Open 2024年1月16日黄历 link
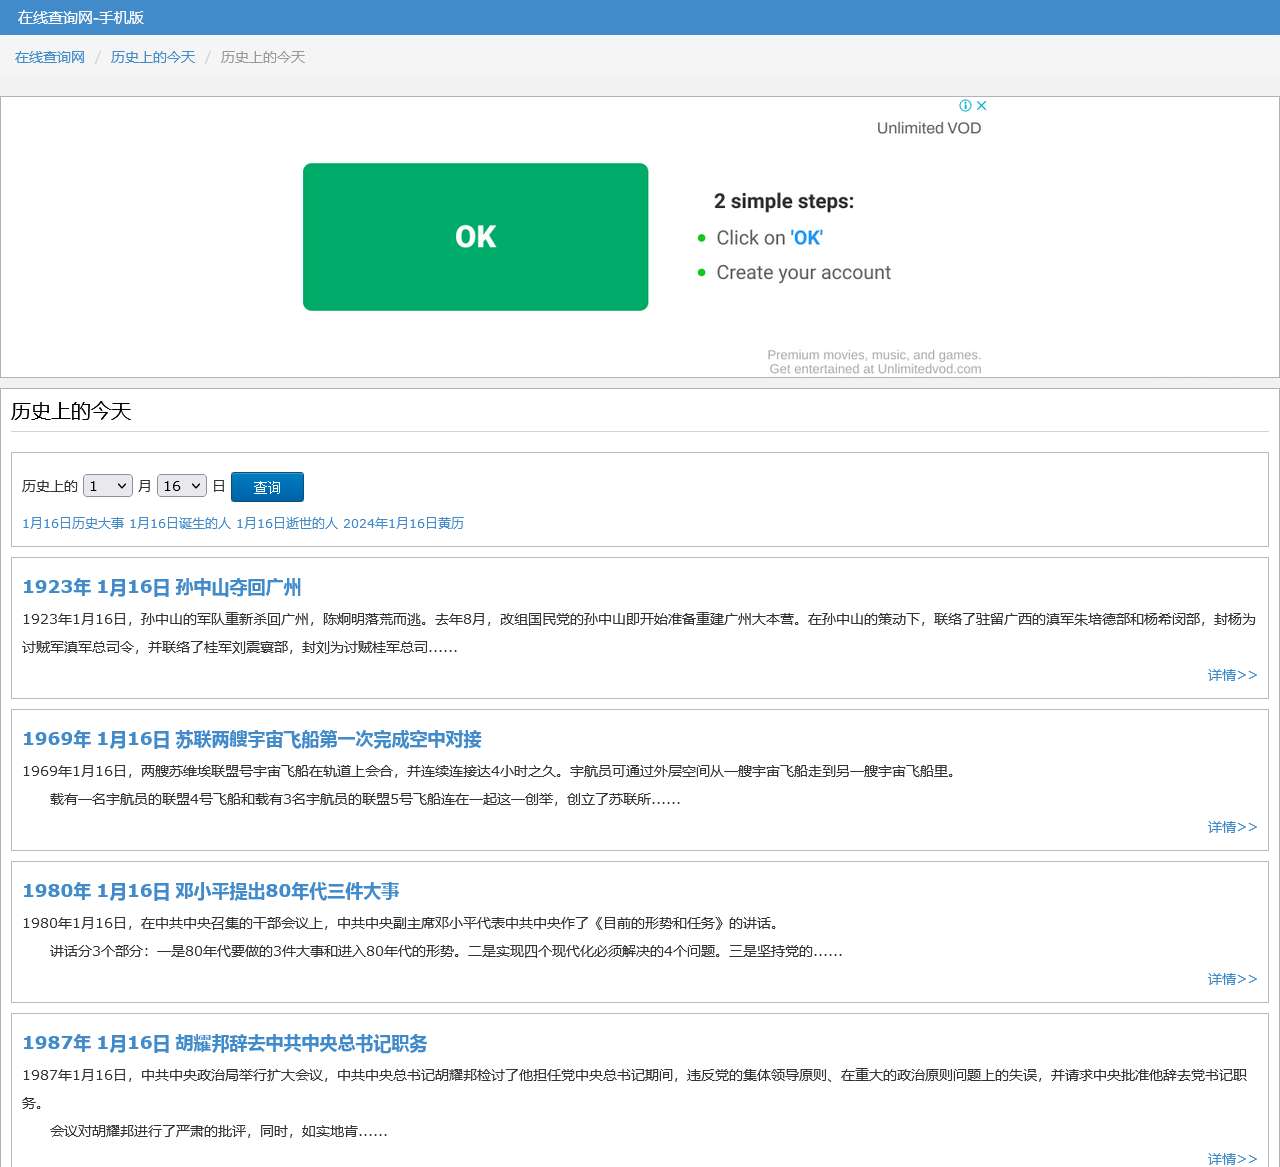Viewport: 1280px width, 1167px height. [x=403, y=523]
